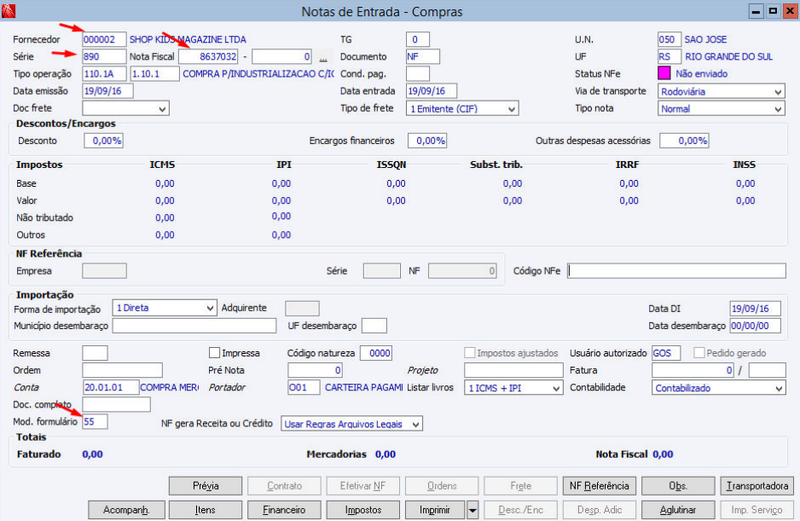The width and height of the screenshot is (800, 521).
Task: Click the Data desembaraço date field
Action: (x=755, y=326)
